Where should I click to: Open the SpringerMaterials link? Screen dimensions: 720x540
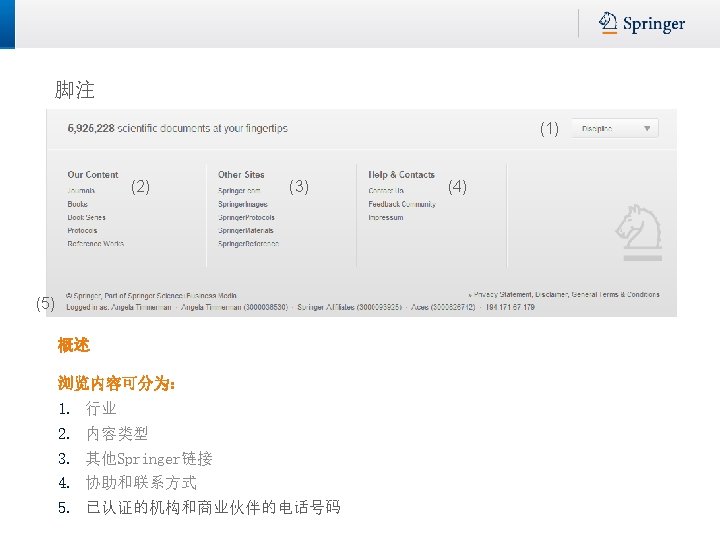tap(246, 230)
